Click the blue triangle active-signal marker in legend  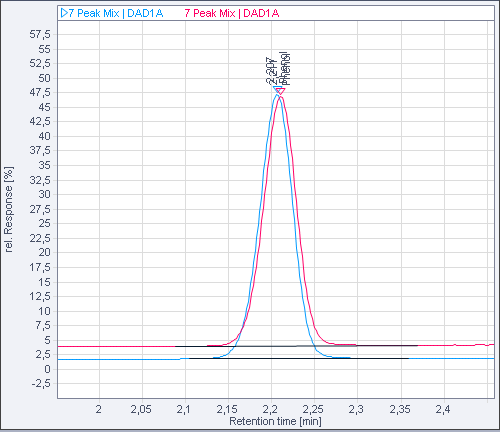(x=64, y=13)
